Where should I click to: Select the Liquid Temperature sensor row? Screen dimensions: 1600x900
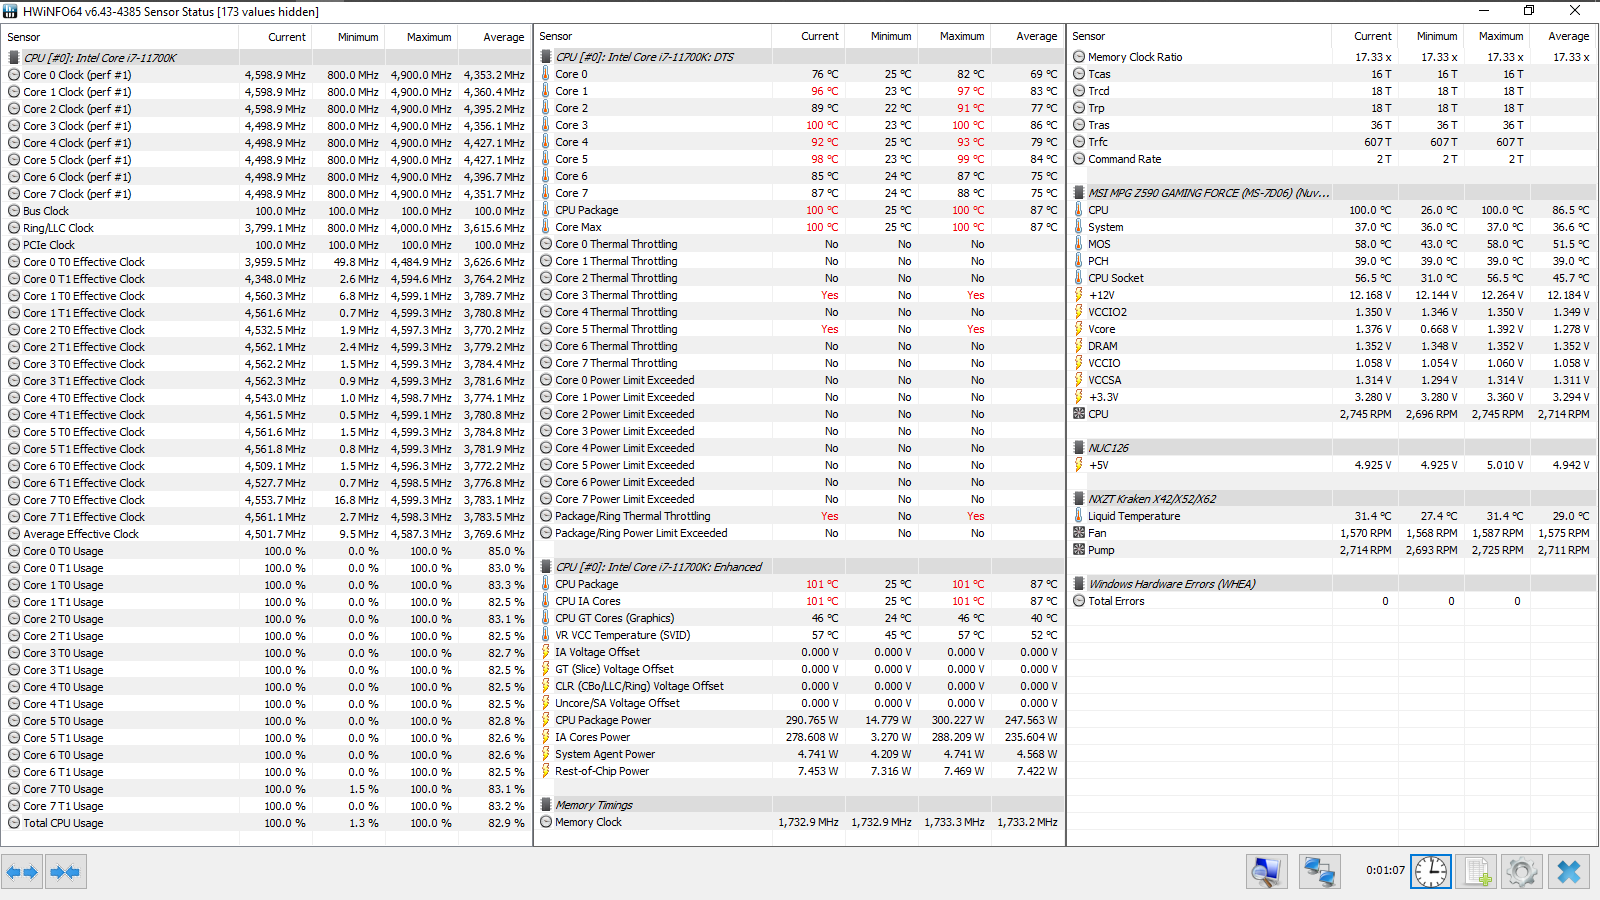point(1332,516)
